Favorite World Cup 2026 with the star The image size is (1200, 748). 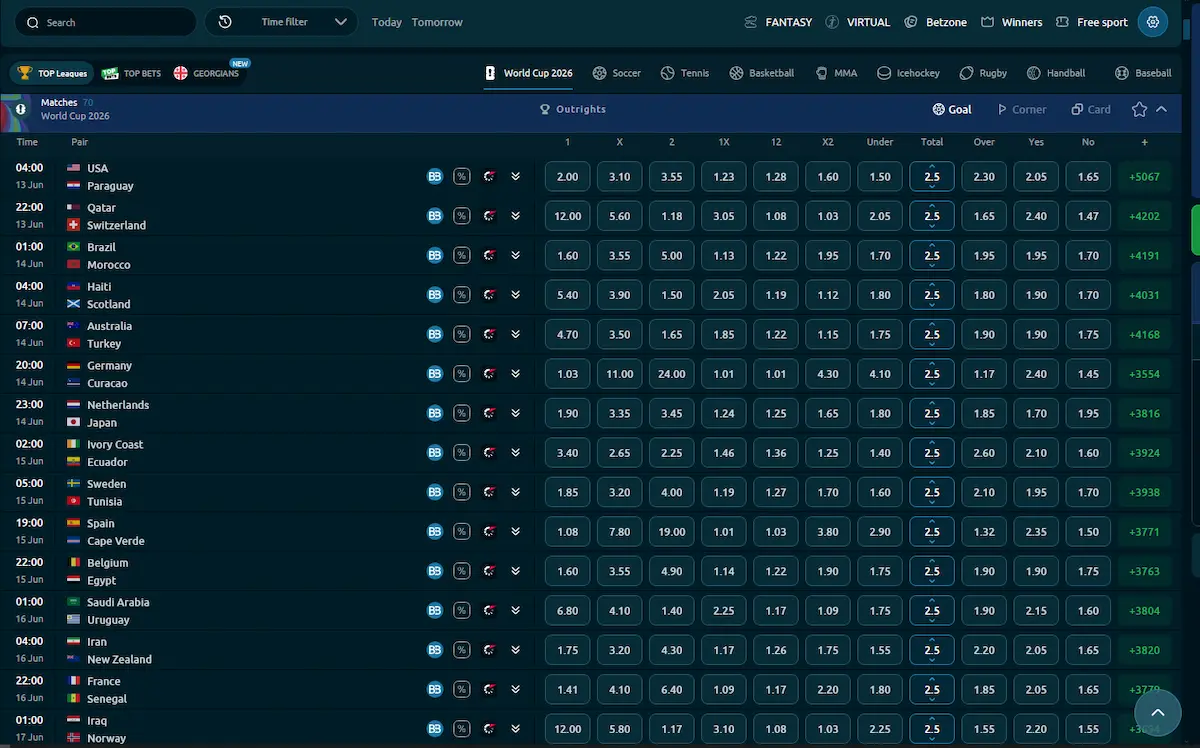[x=1139, y=109]
